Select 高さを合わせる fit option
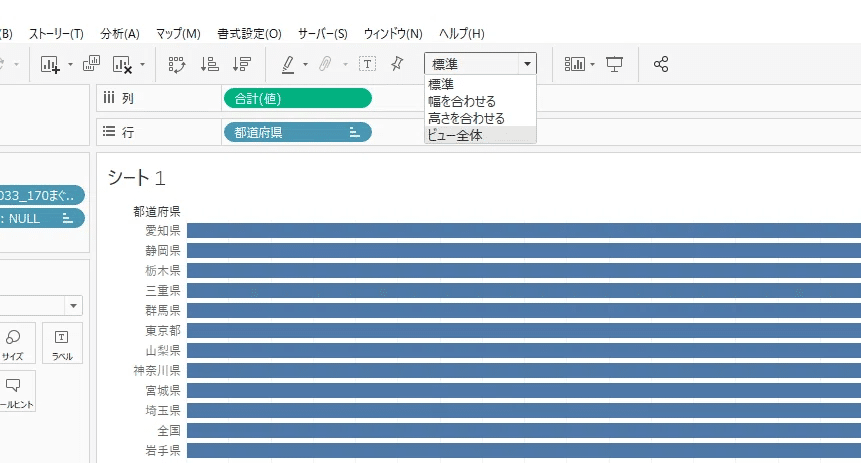 pos(466,118)
